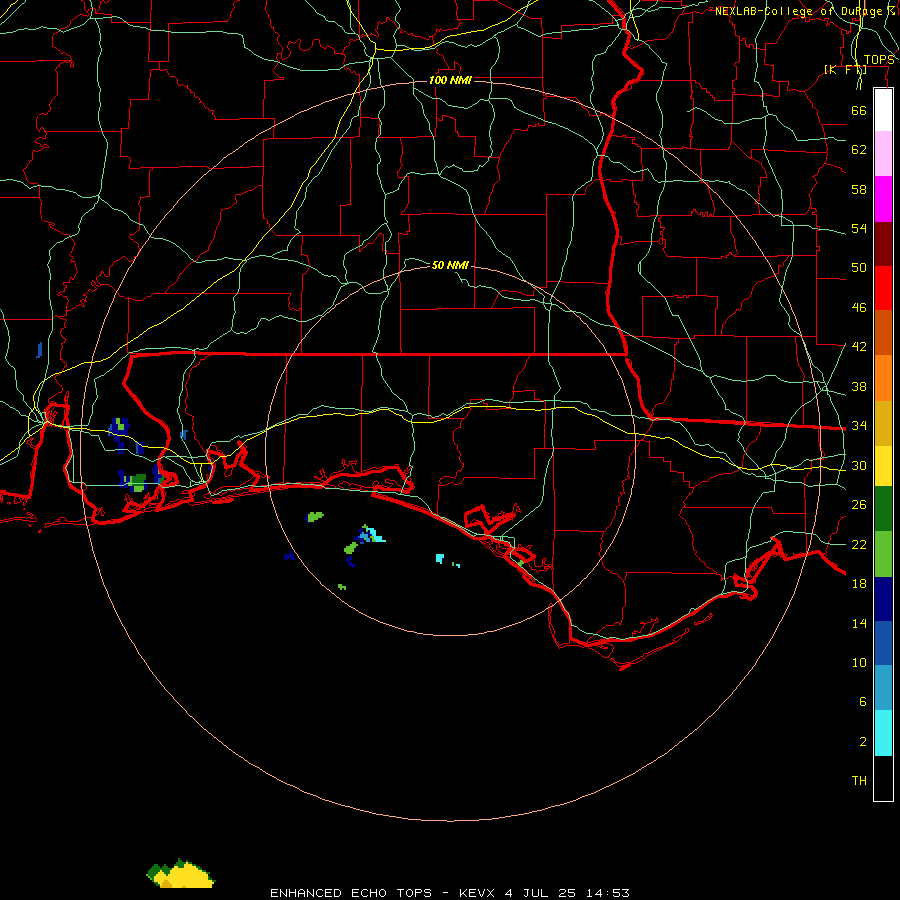Select the cyan legend color block

point(883,733)
